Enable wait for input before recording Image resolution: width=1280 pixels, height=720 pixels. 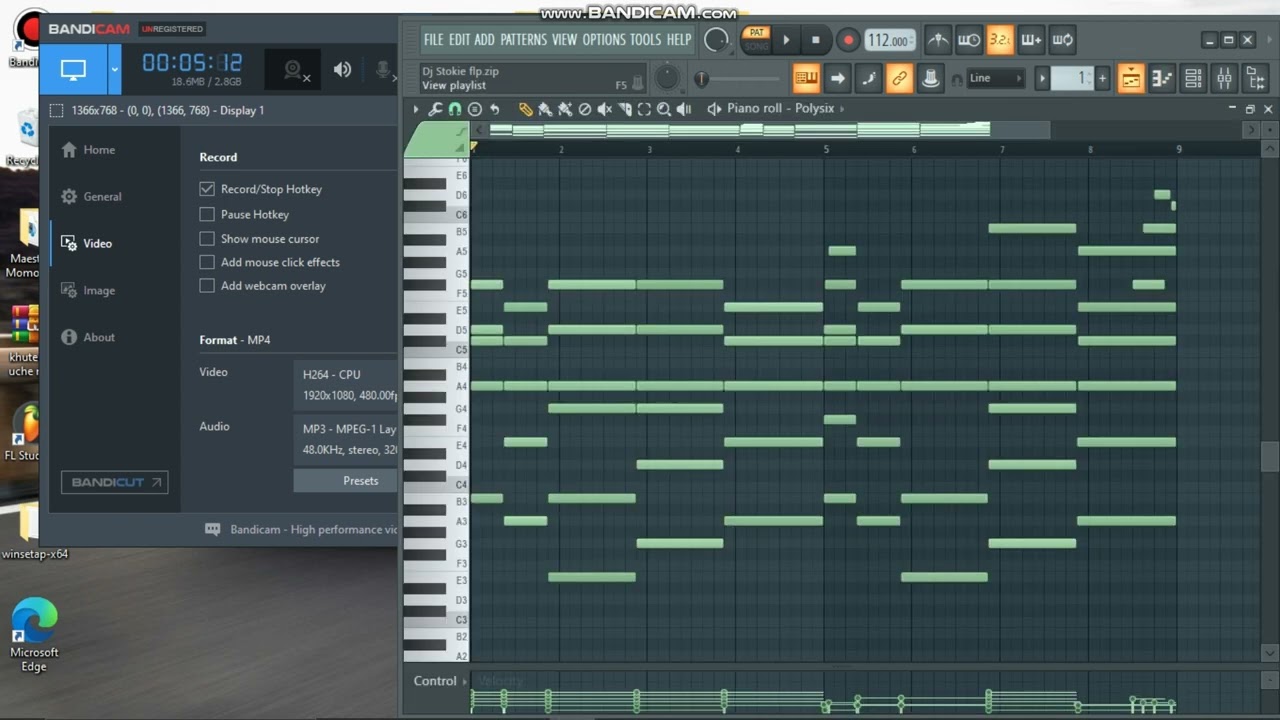tap(969, 40)
